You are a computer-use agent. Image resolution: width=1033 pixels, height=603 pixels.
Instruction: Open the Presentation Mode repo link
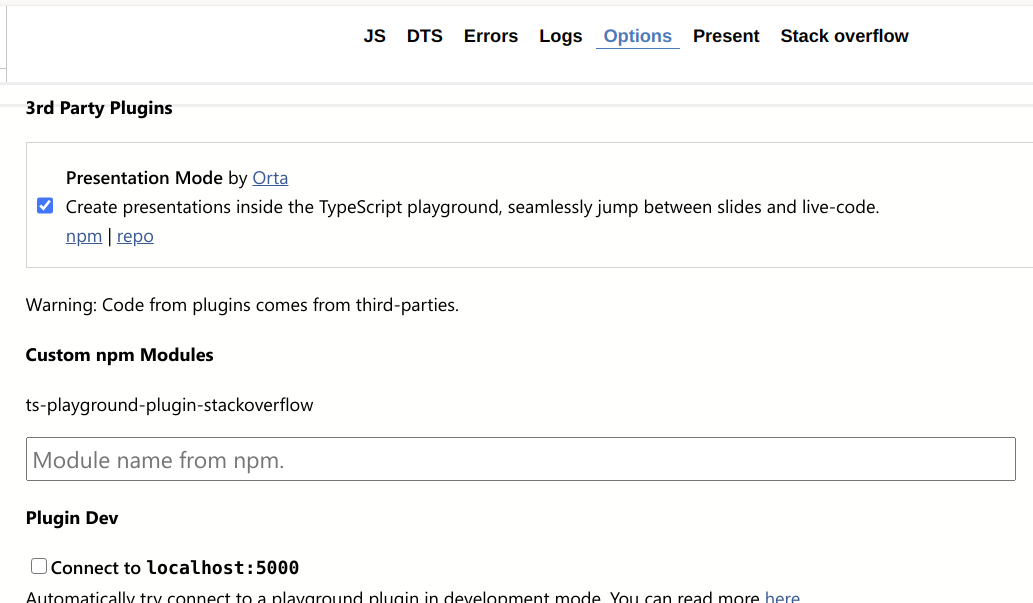(x=135, y=236)
